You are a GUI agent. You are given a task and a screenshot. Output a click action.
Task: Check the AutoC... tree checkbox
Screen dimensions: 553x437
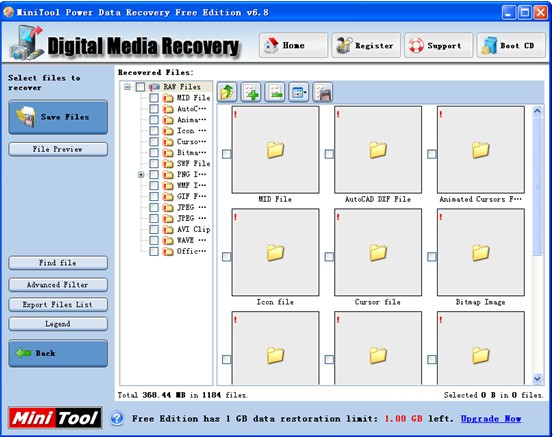[x=154, y=109]
